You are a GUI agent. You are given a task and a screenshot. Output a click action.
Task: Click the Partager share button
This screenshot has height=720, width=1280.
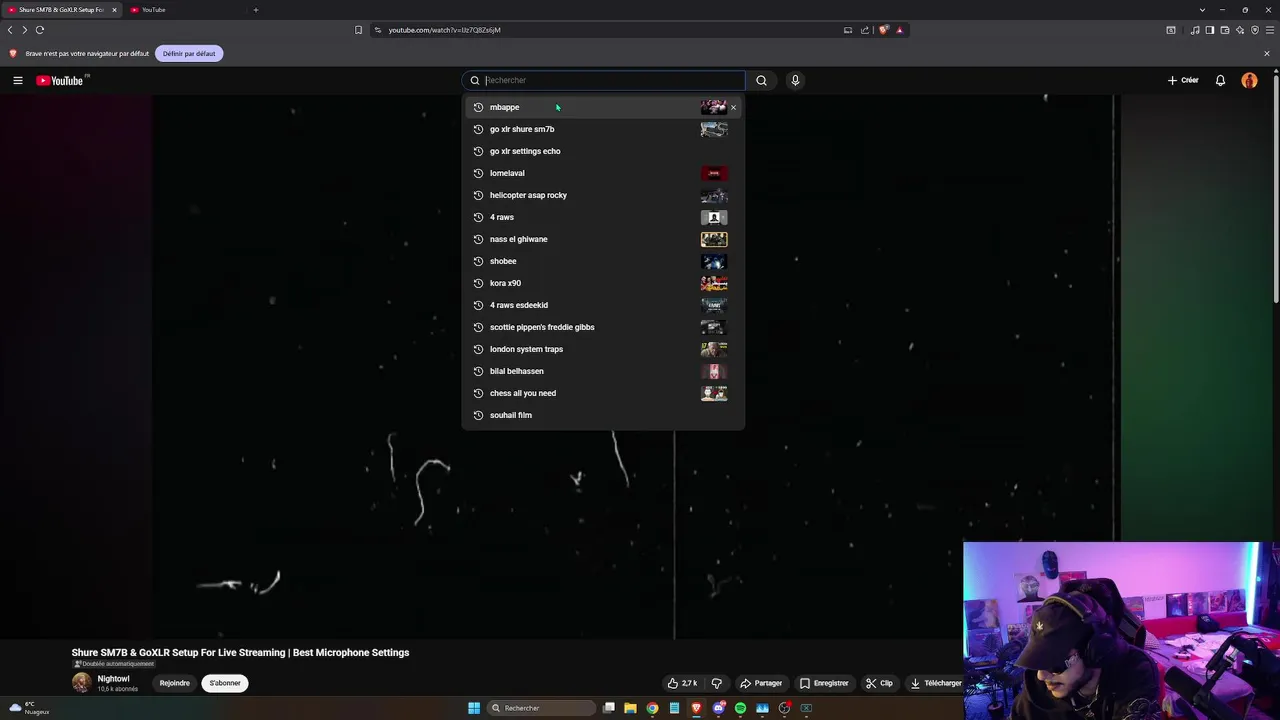pos(761,683)
